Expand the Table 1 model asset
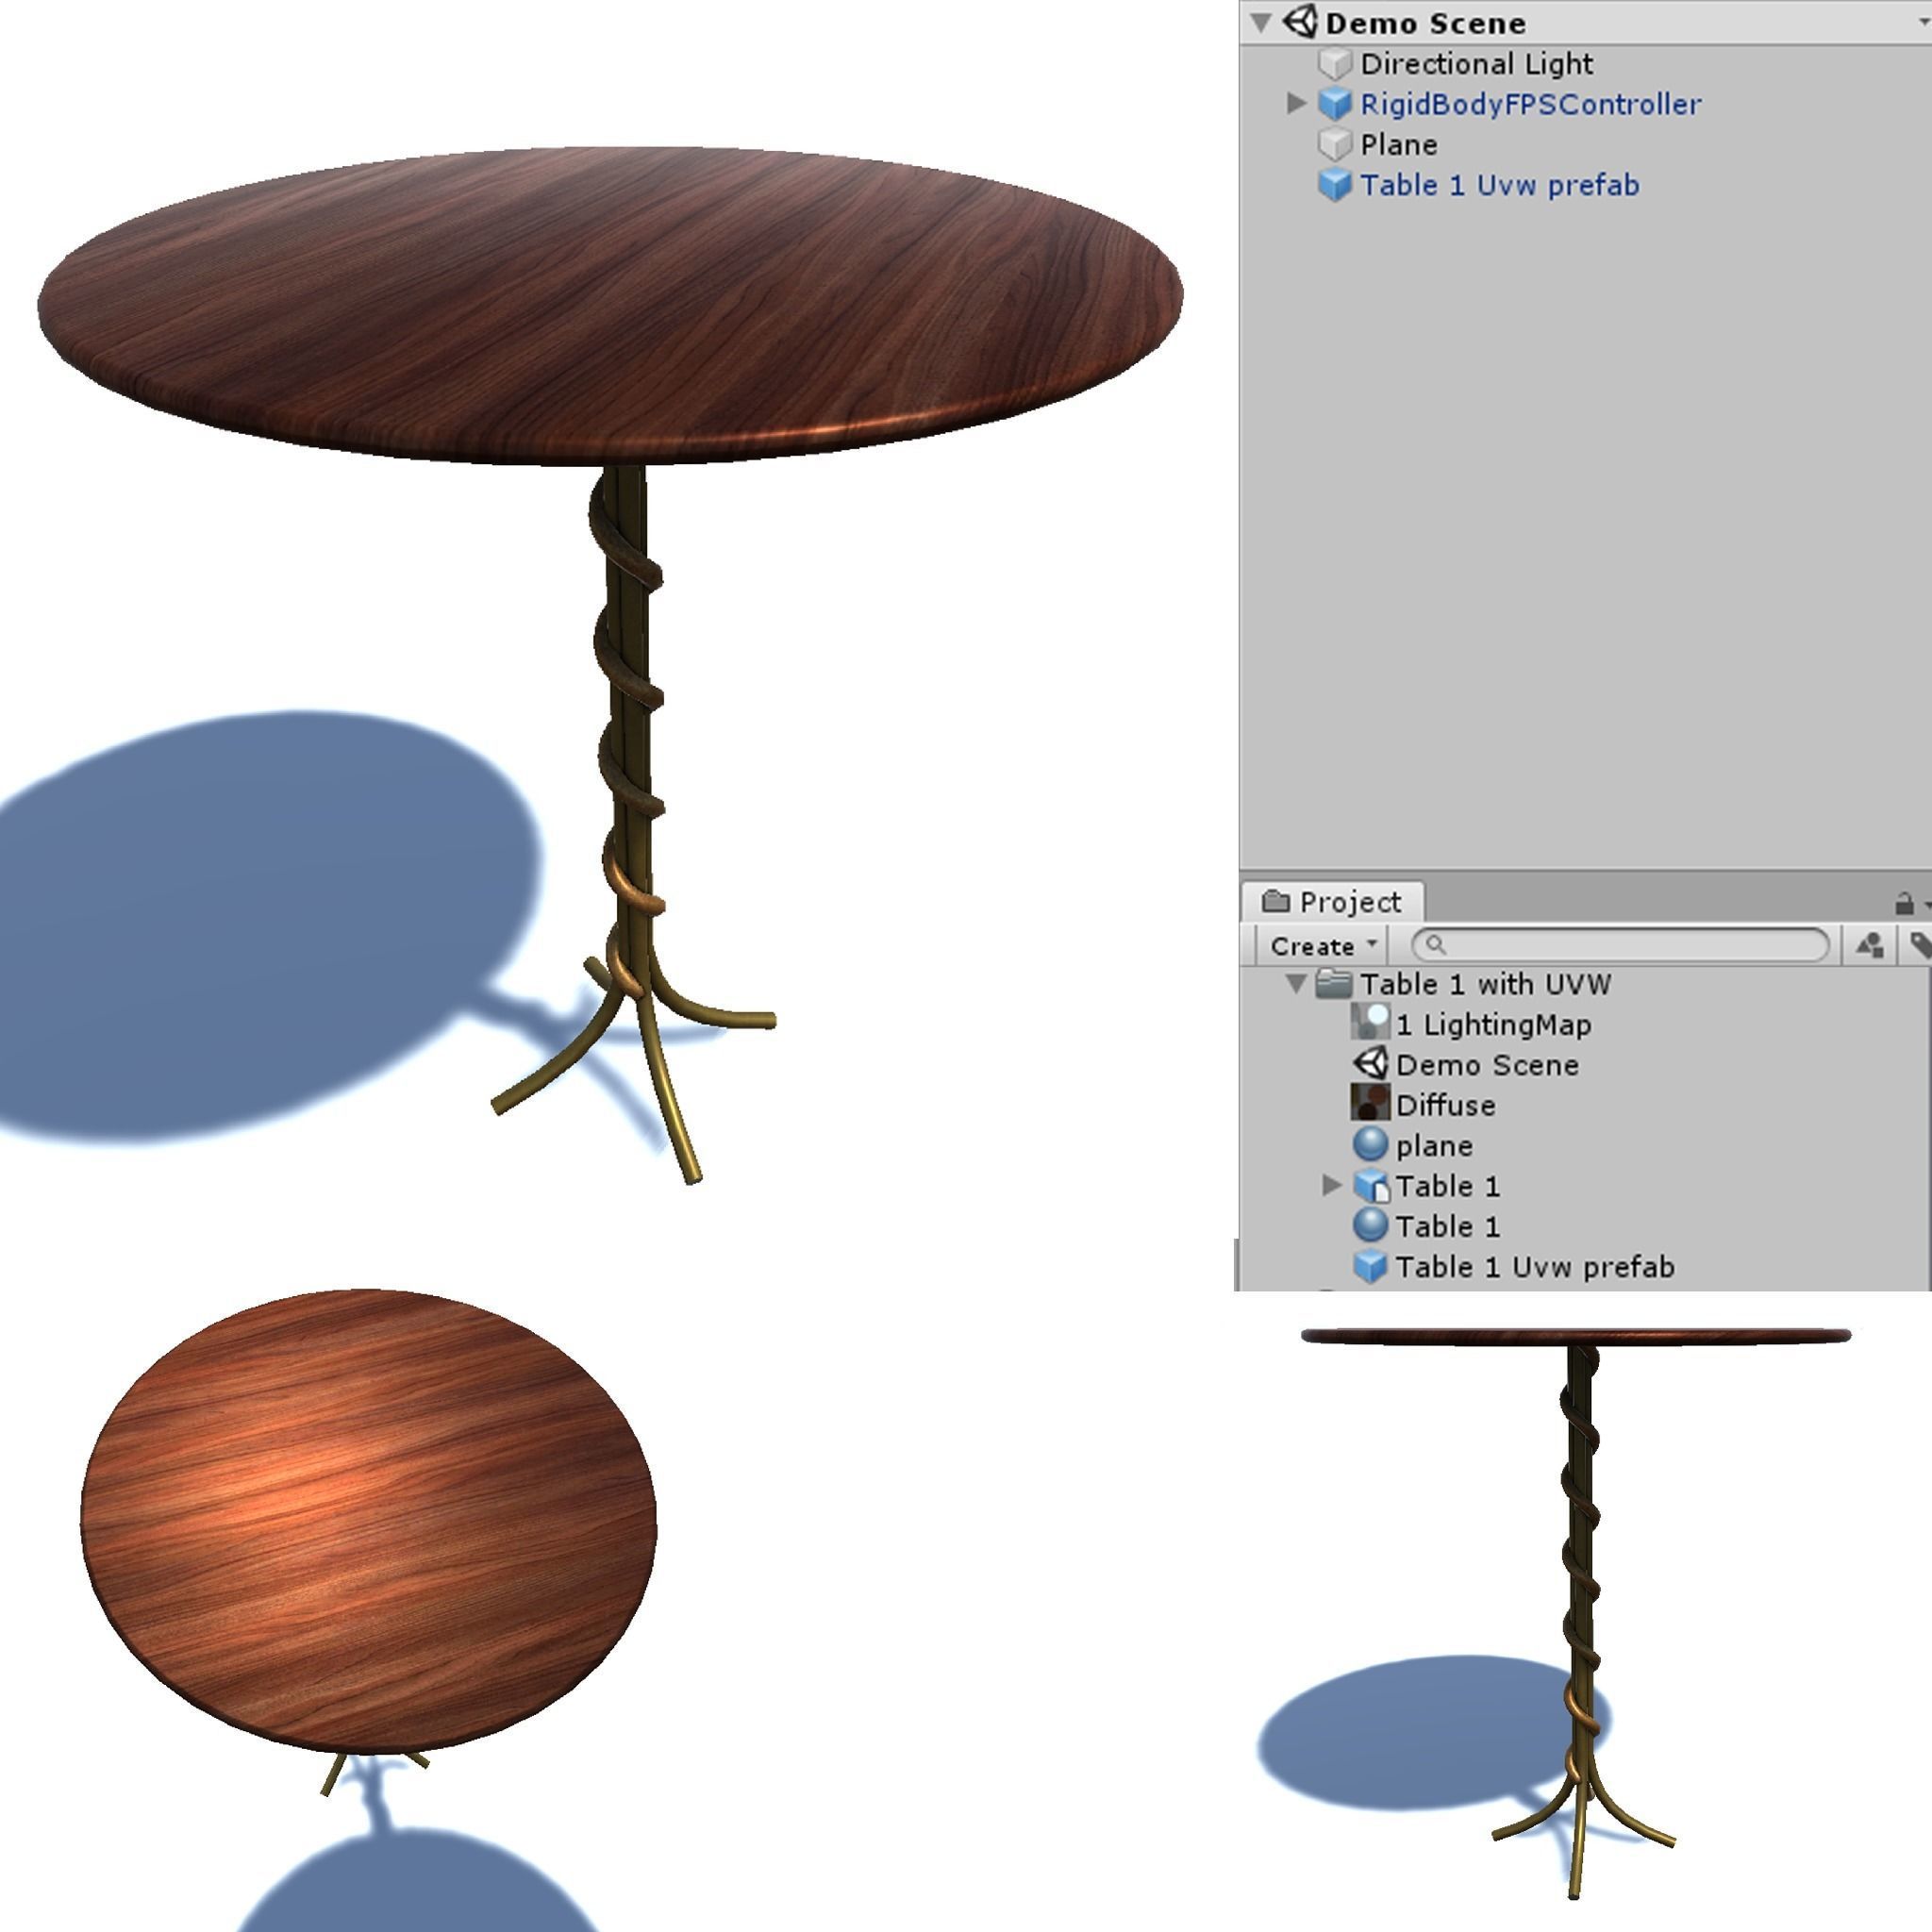The width and height of the screenshot is (1932, 1932). 1331,1185
